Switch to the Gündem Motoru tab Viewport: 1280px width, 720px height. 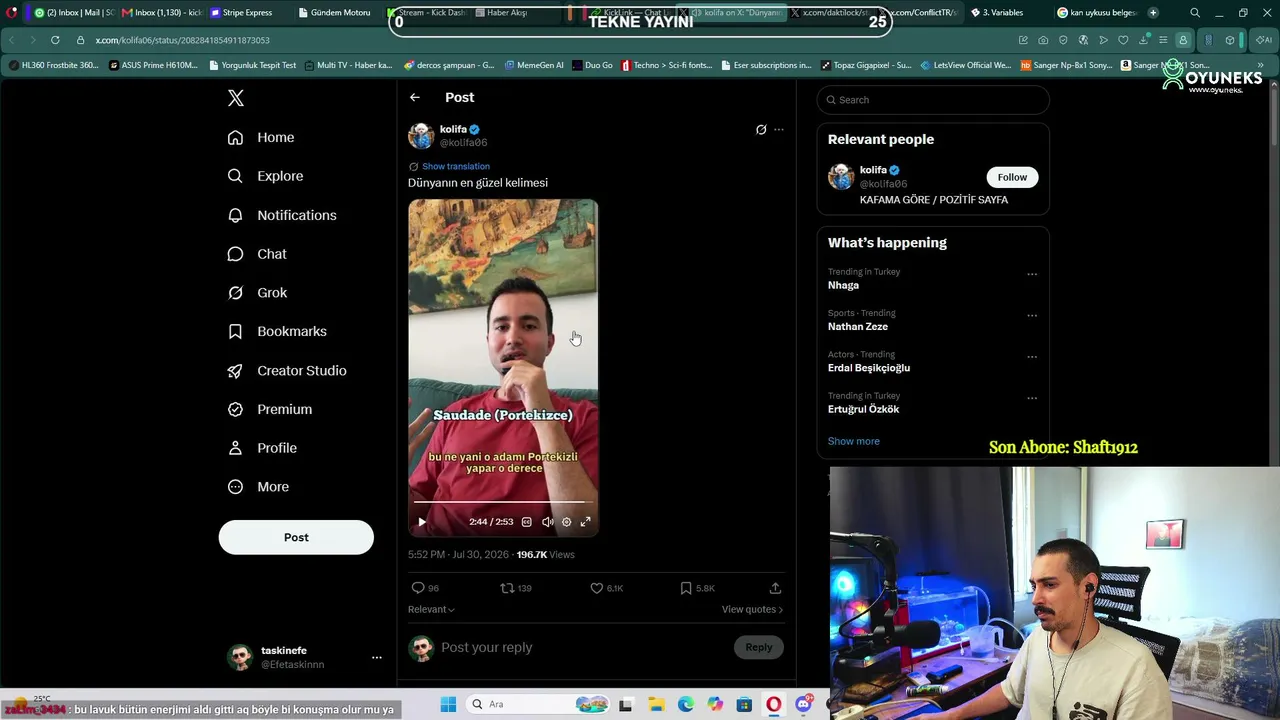click(x=334, y=12)
